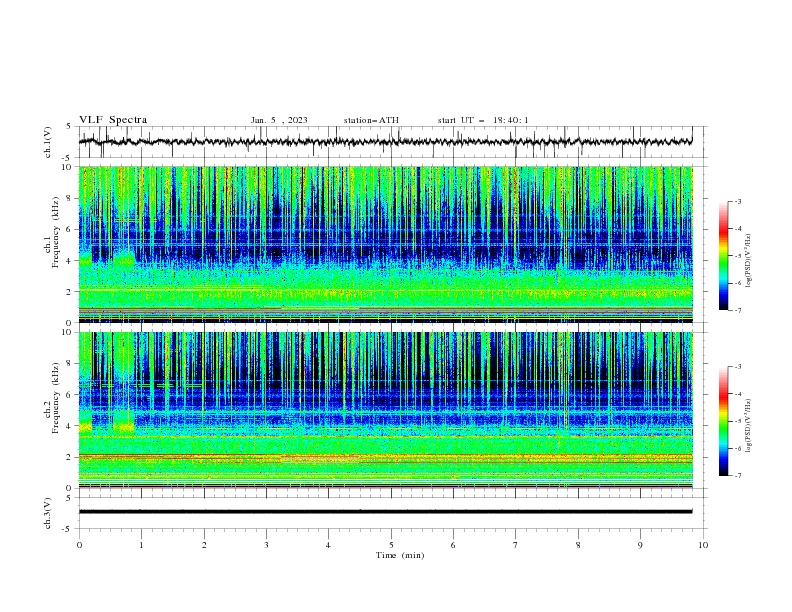Click the "start UT = 18:40: 1" text

483,120
